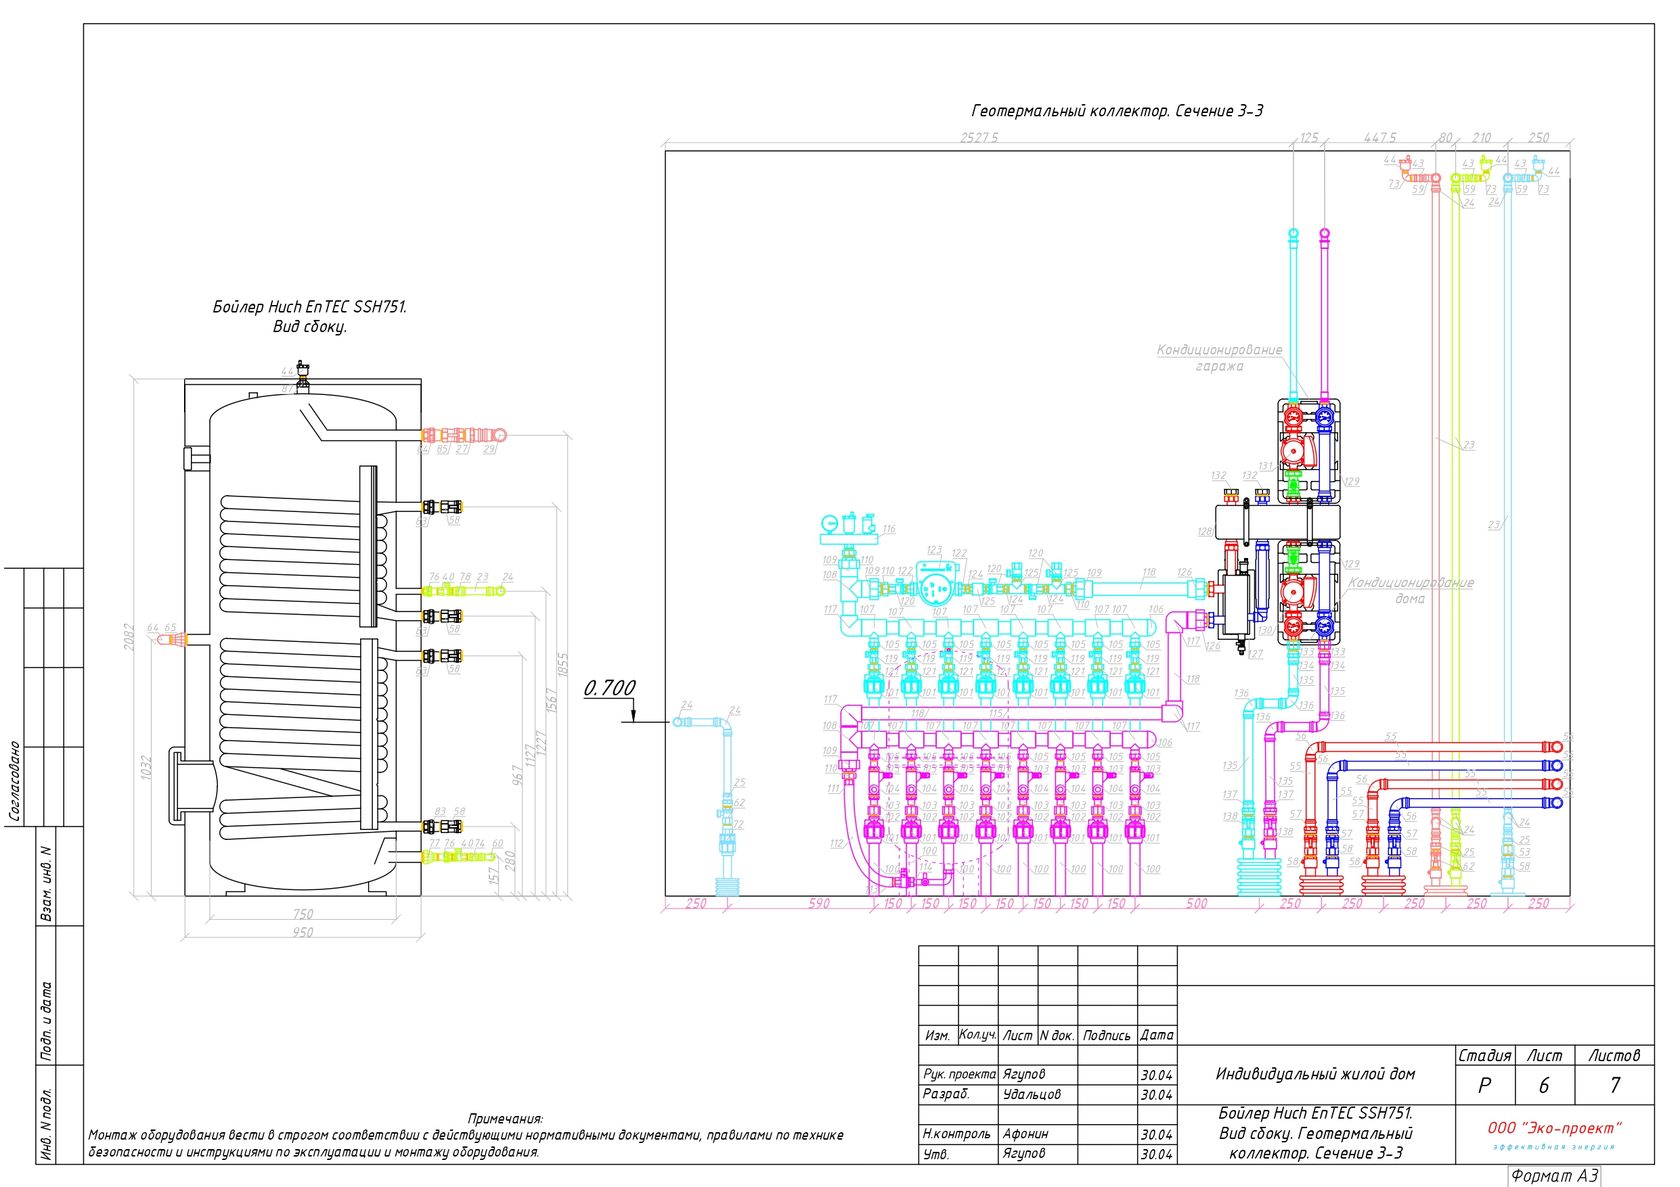Viewport: 1680px width, 1187px height.
Task: Select the "Изм." column header
Action: (938, 1036)
